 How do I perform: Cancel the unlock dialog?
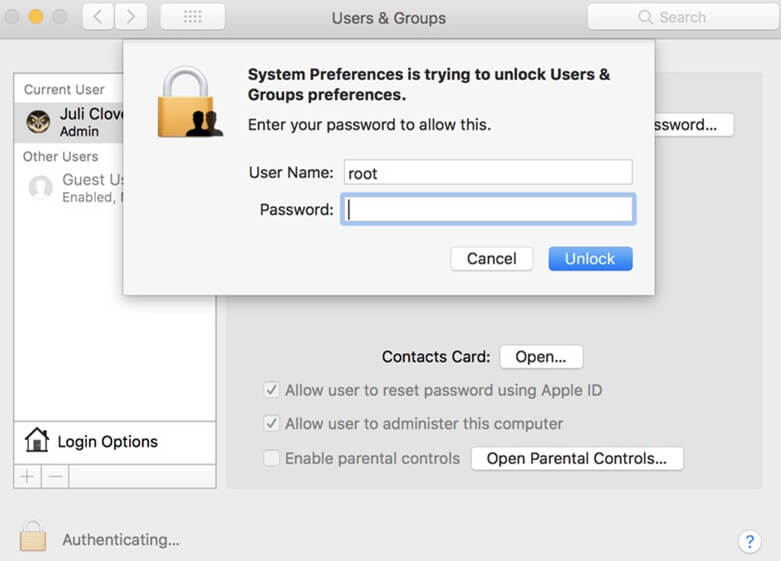pyautogui.click(x=492, y=259)
